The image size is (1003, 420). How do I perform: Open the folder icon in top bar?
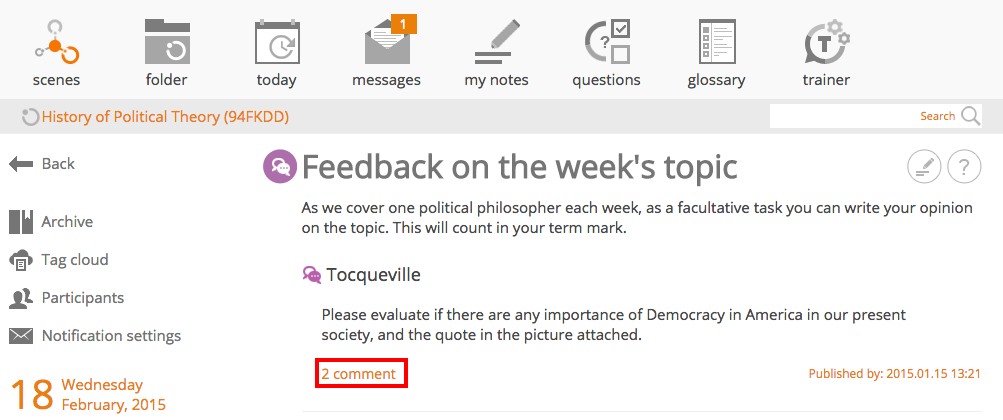click(x=167, y=42)
